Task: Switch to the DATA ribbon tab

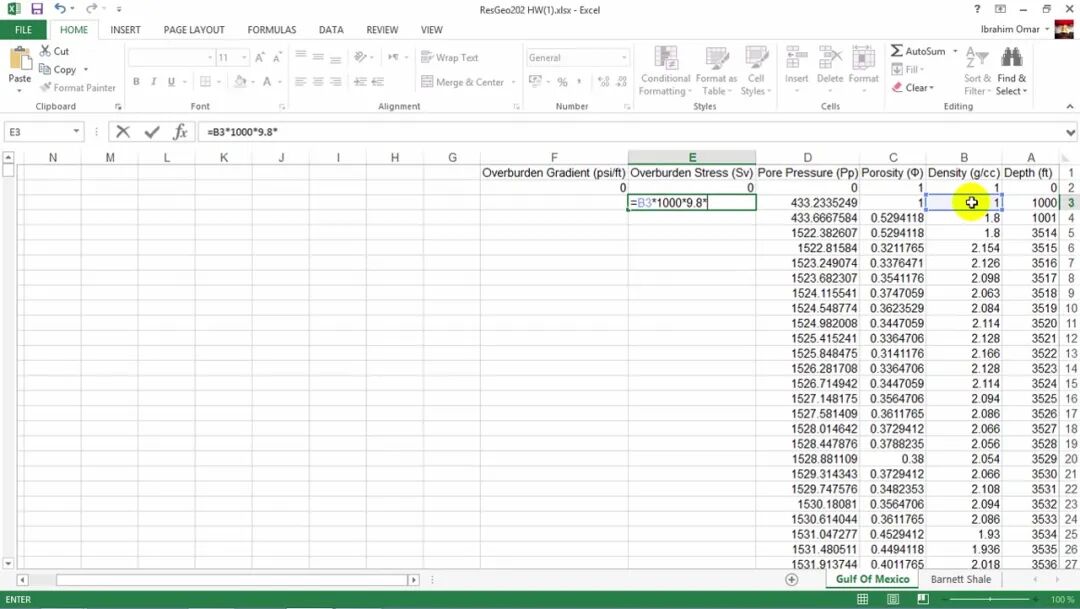Action: [331, 30]
